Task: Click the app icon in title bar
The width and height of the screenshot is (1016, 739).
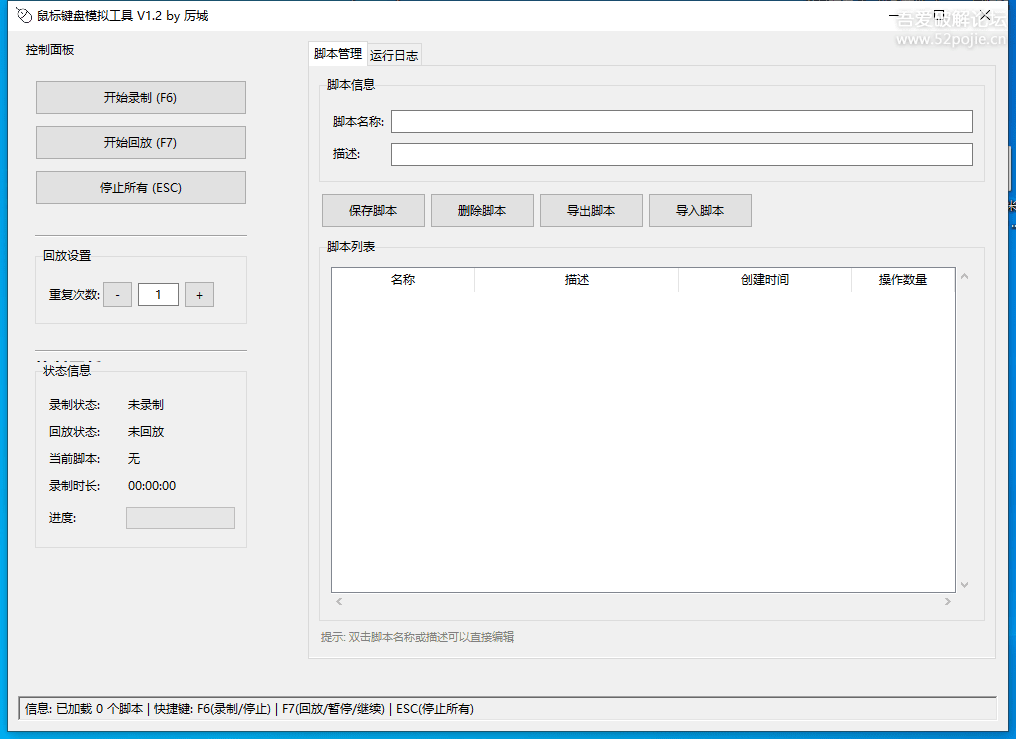Action: click(x=24, y=16)
